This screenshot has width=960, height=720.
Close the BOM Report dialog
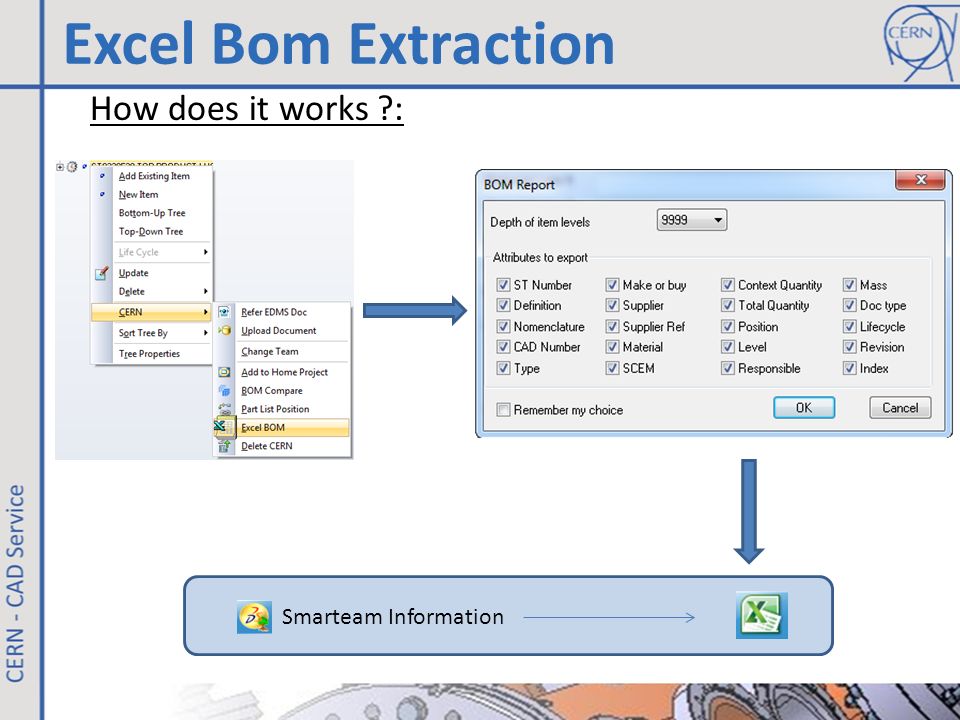[920, 180]
